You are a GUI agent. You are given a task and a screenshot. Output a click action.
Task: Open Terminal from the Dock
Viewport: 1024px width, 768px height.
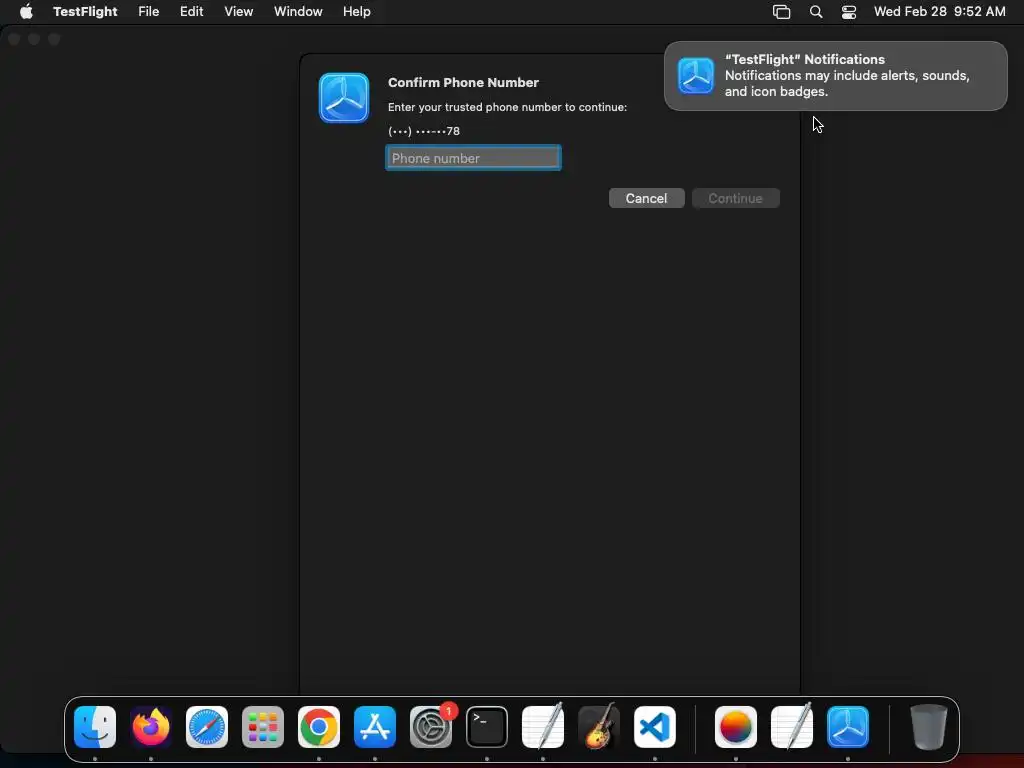487,726
